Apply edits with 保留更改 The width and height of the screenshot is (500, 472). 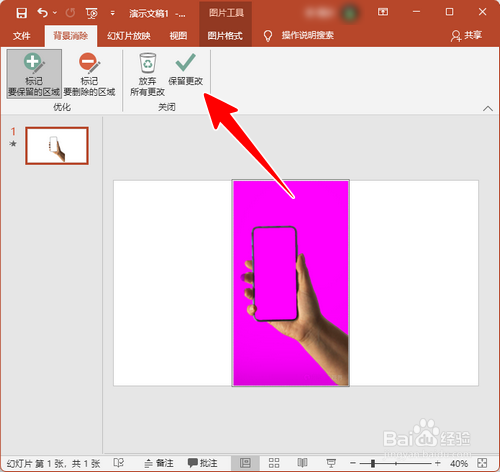[186, 69]
